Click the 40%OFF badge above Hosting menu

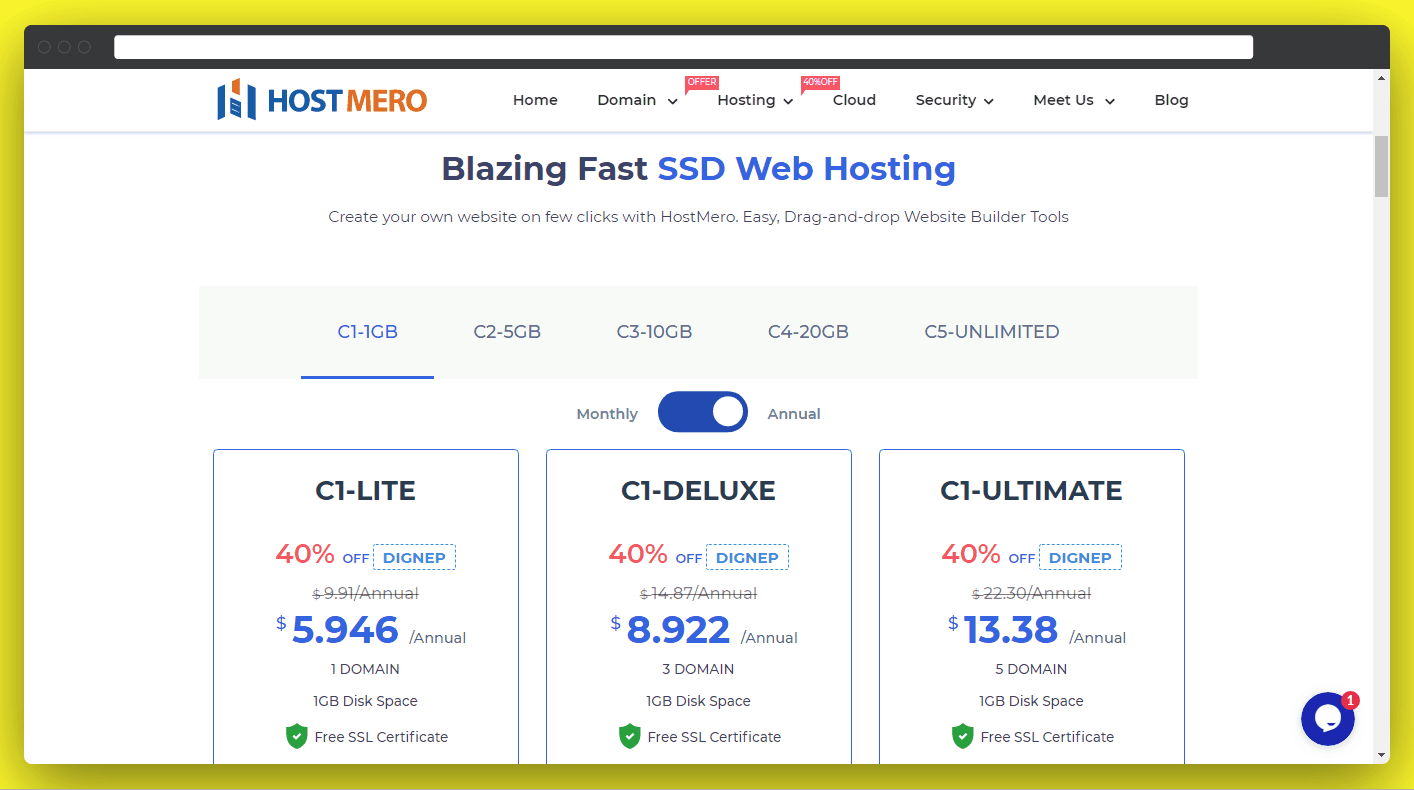820,82
